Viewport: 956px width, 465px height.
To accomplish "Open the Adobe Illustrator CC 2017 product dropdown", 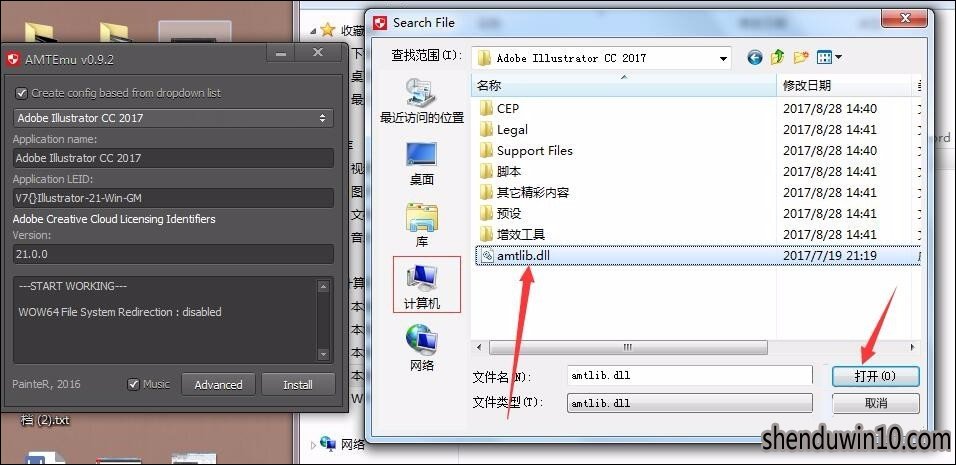I will click(x=173, y=118).
